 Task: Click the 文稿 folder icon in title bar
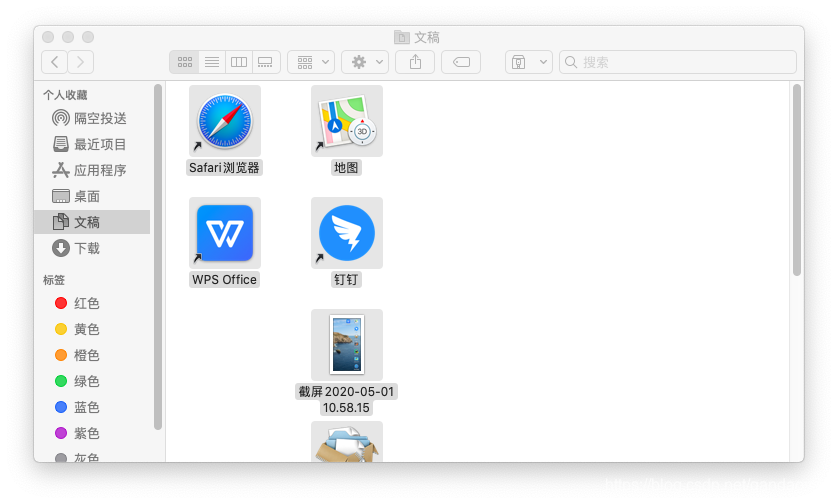pos(401,37)
